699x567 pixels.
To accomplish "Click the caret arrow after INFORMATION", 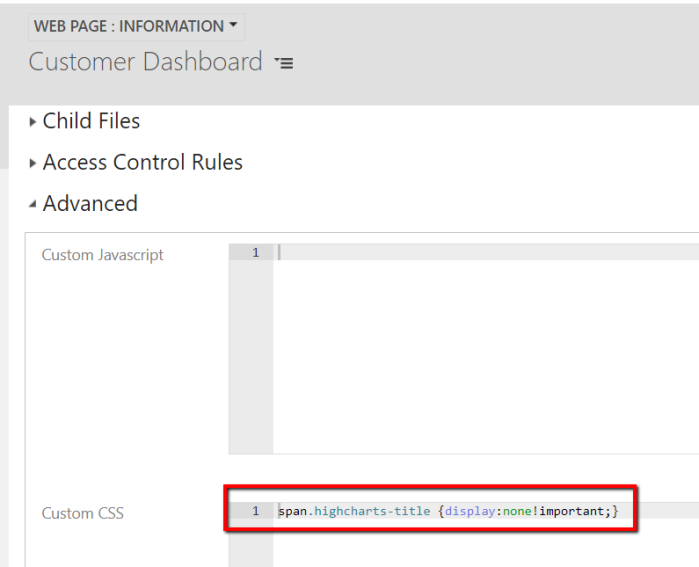I will coord(234,26).
